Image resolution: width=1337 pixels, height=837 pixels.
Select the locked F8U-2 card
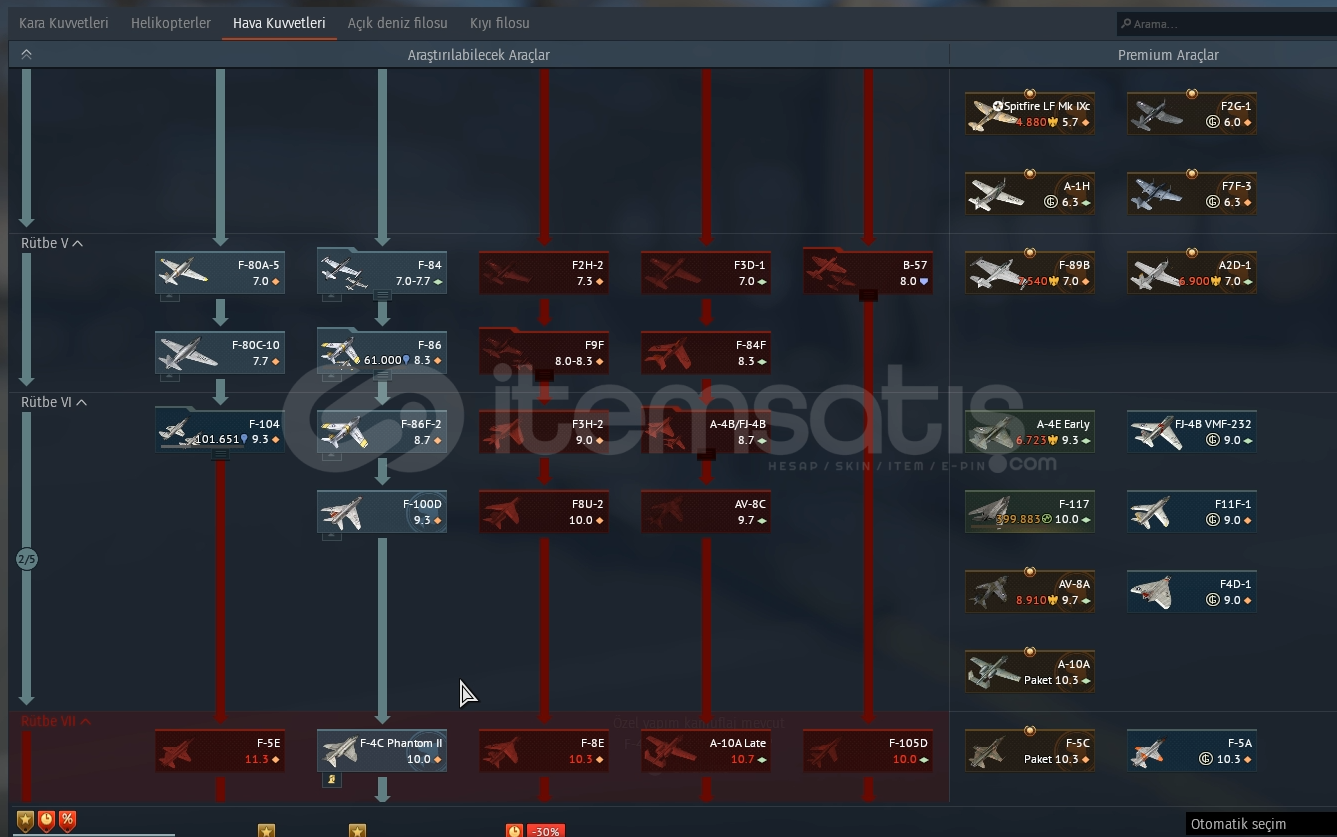pyautogui.click(x=544, y=511)
